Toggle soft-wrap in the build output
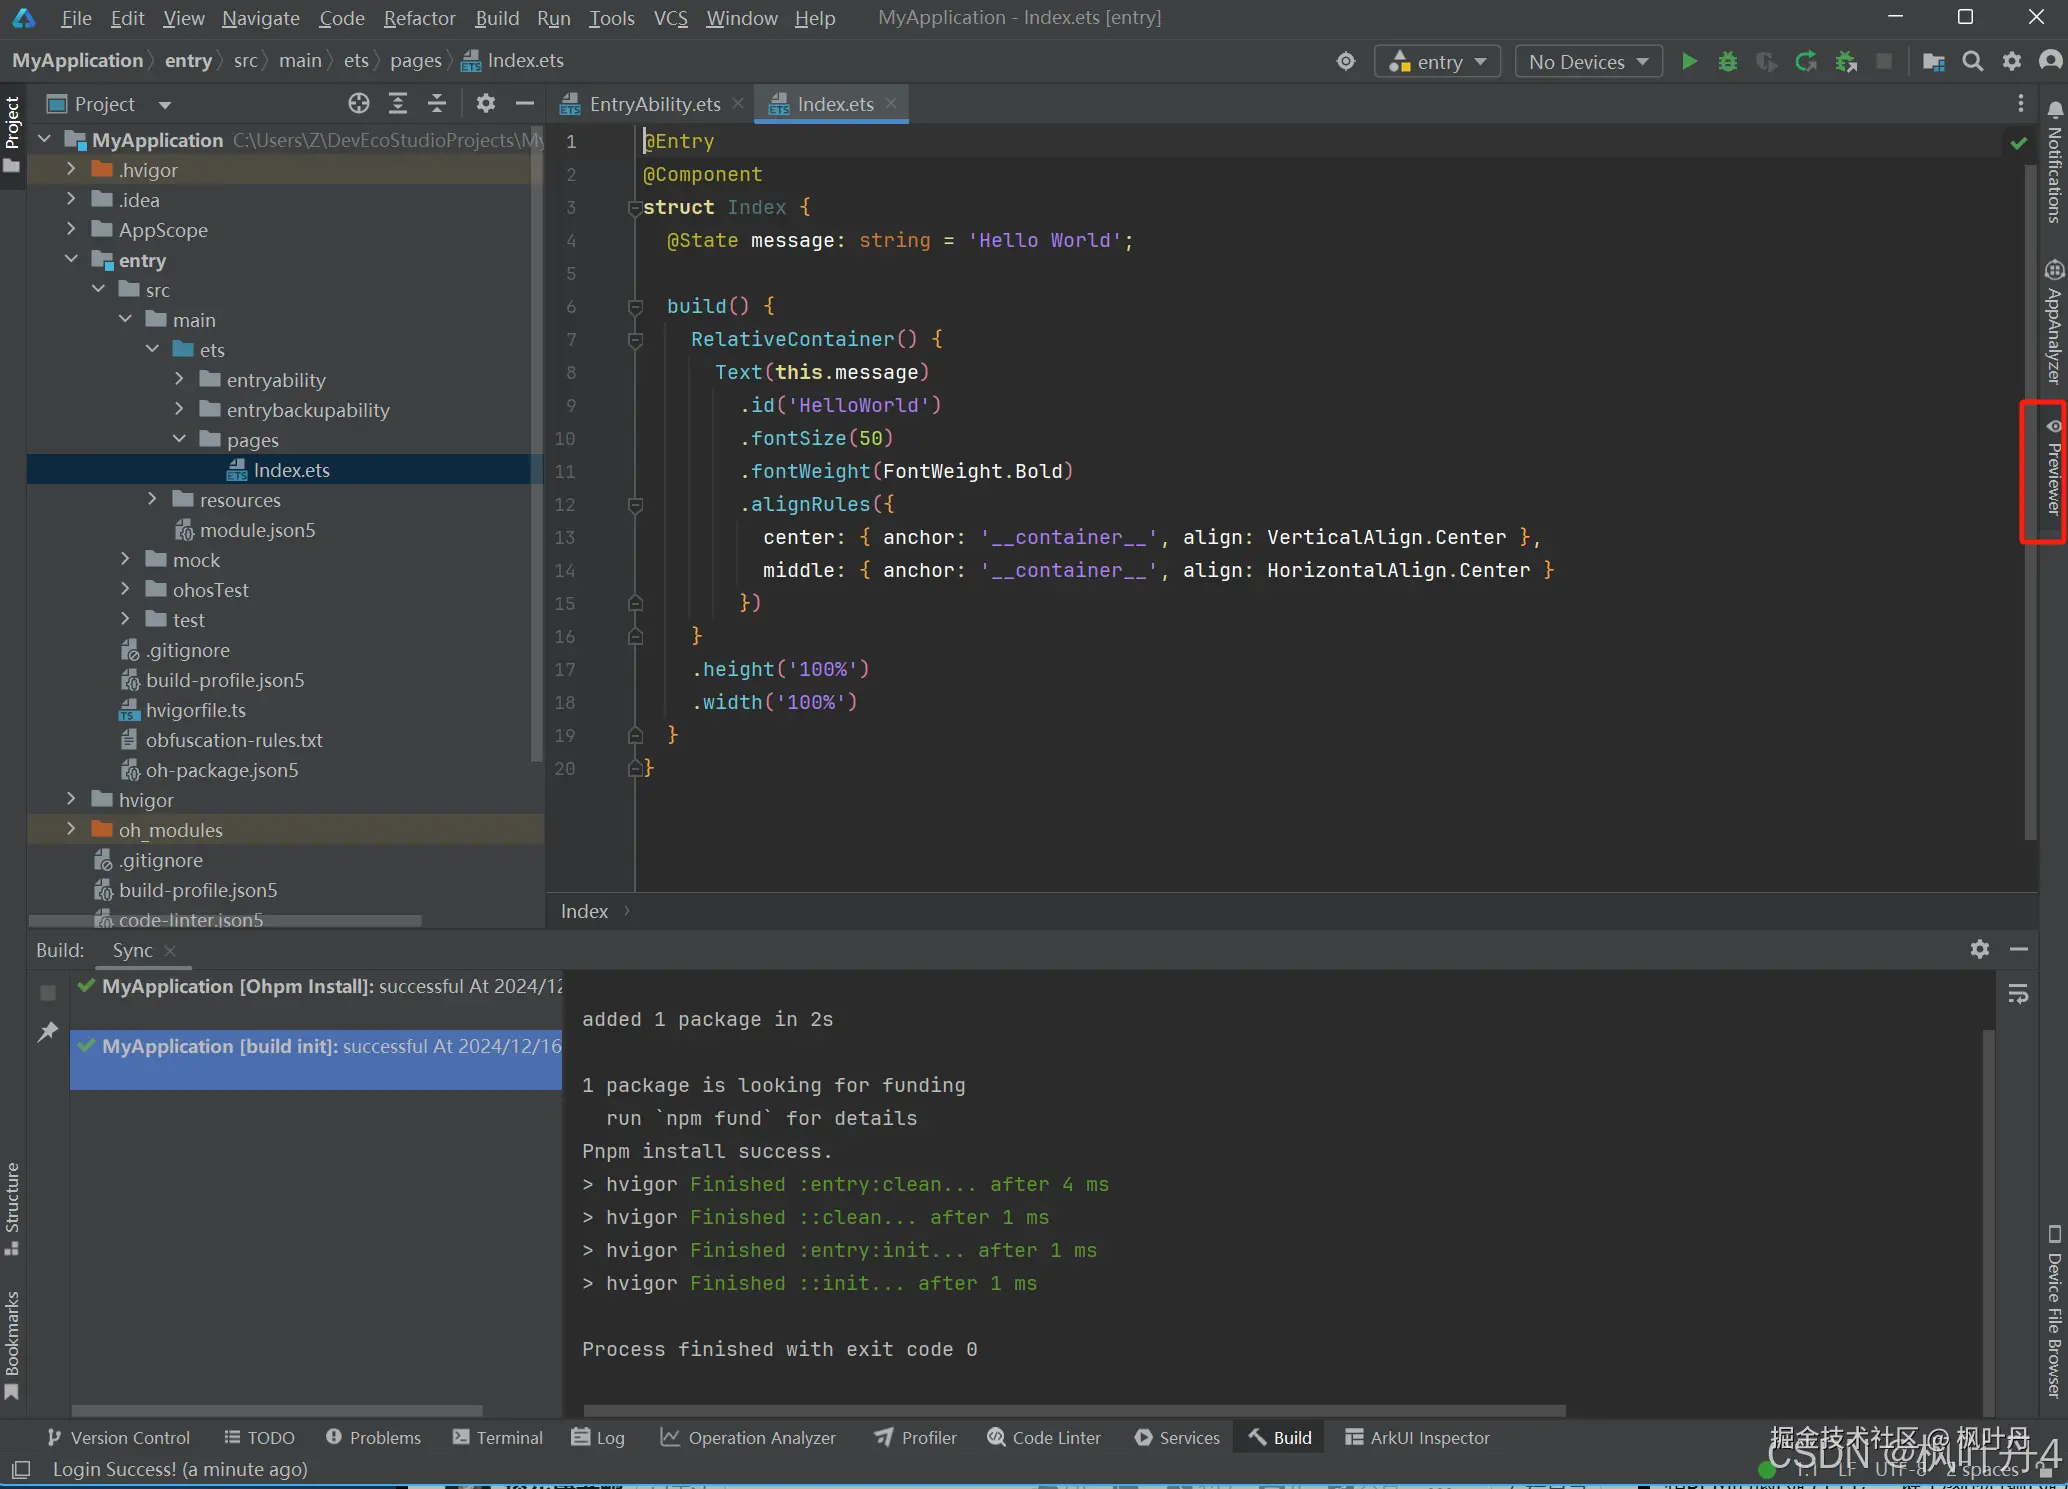The image size is (2068, 1489). (2018, 994)
